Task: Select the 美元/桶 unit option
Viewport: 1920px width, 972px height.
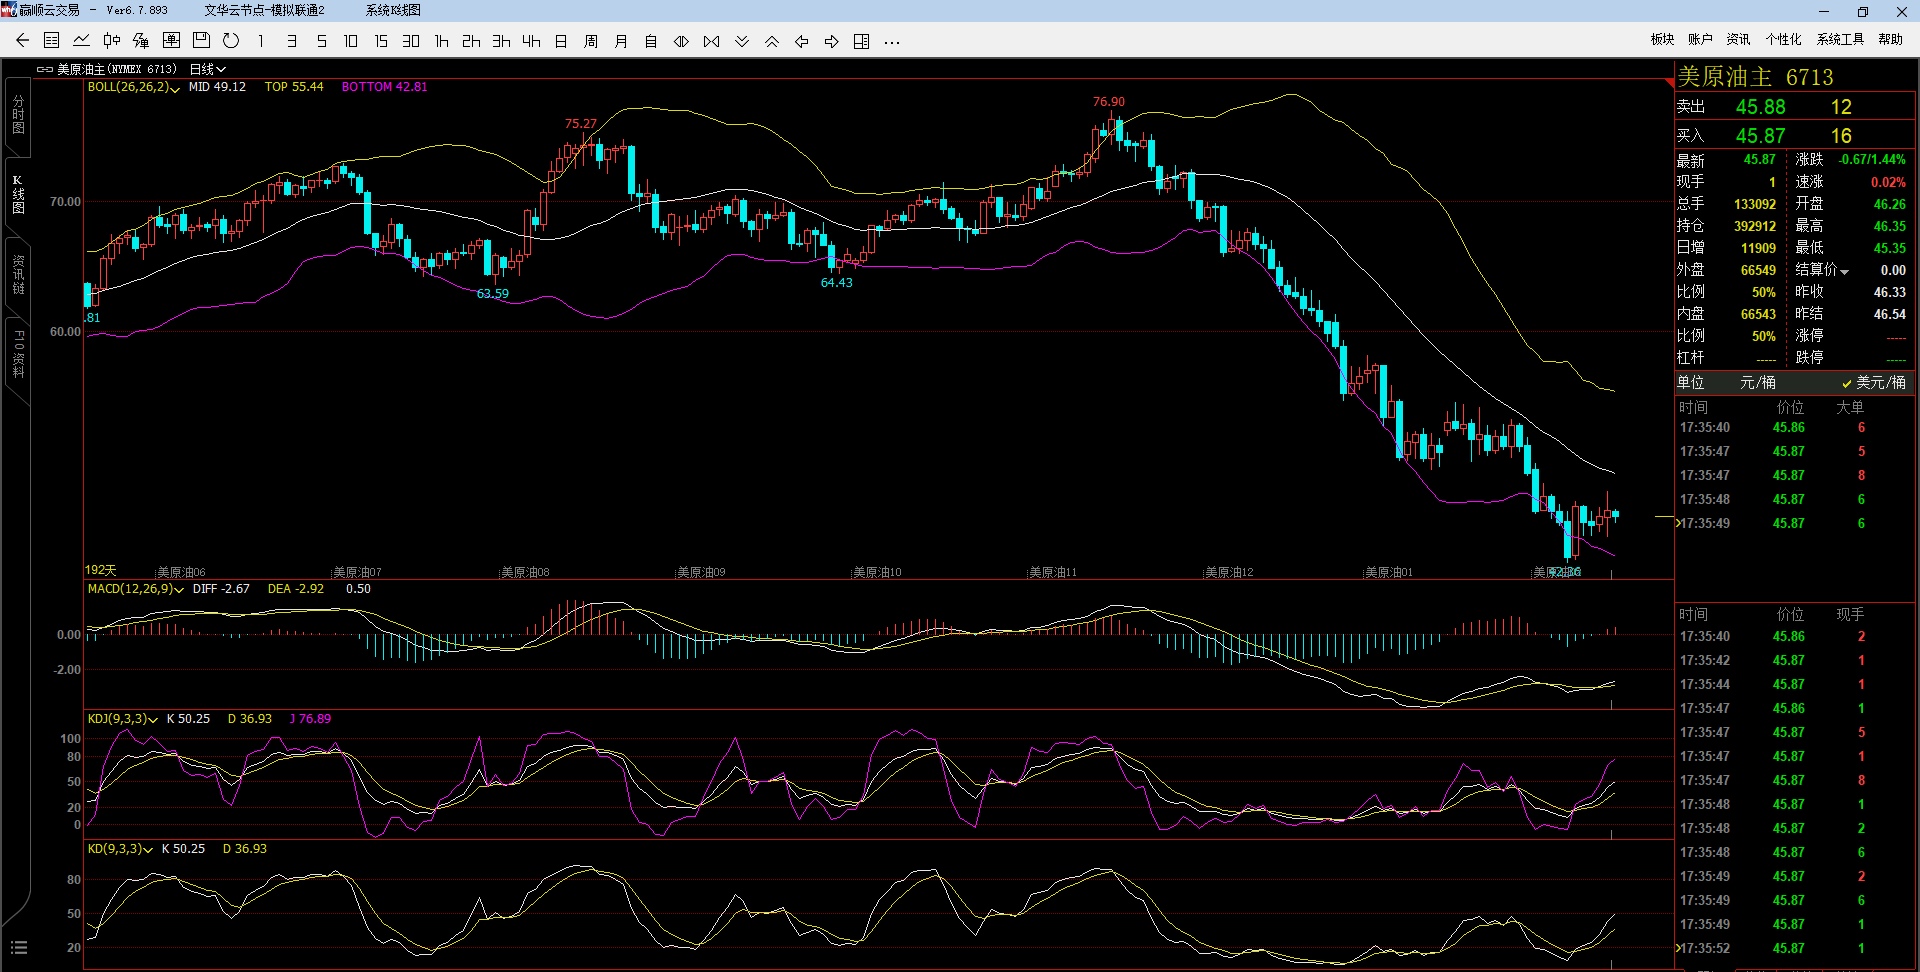Action: 1873,383
